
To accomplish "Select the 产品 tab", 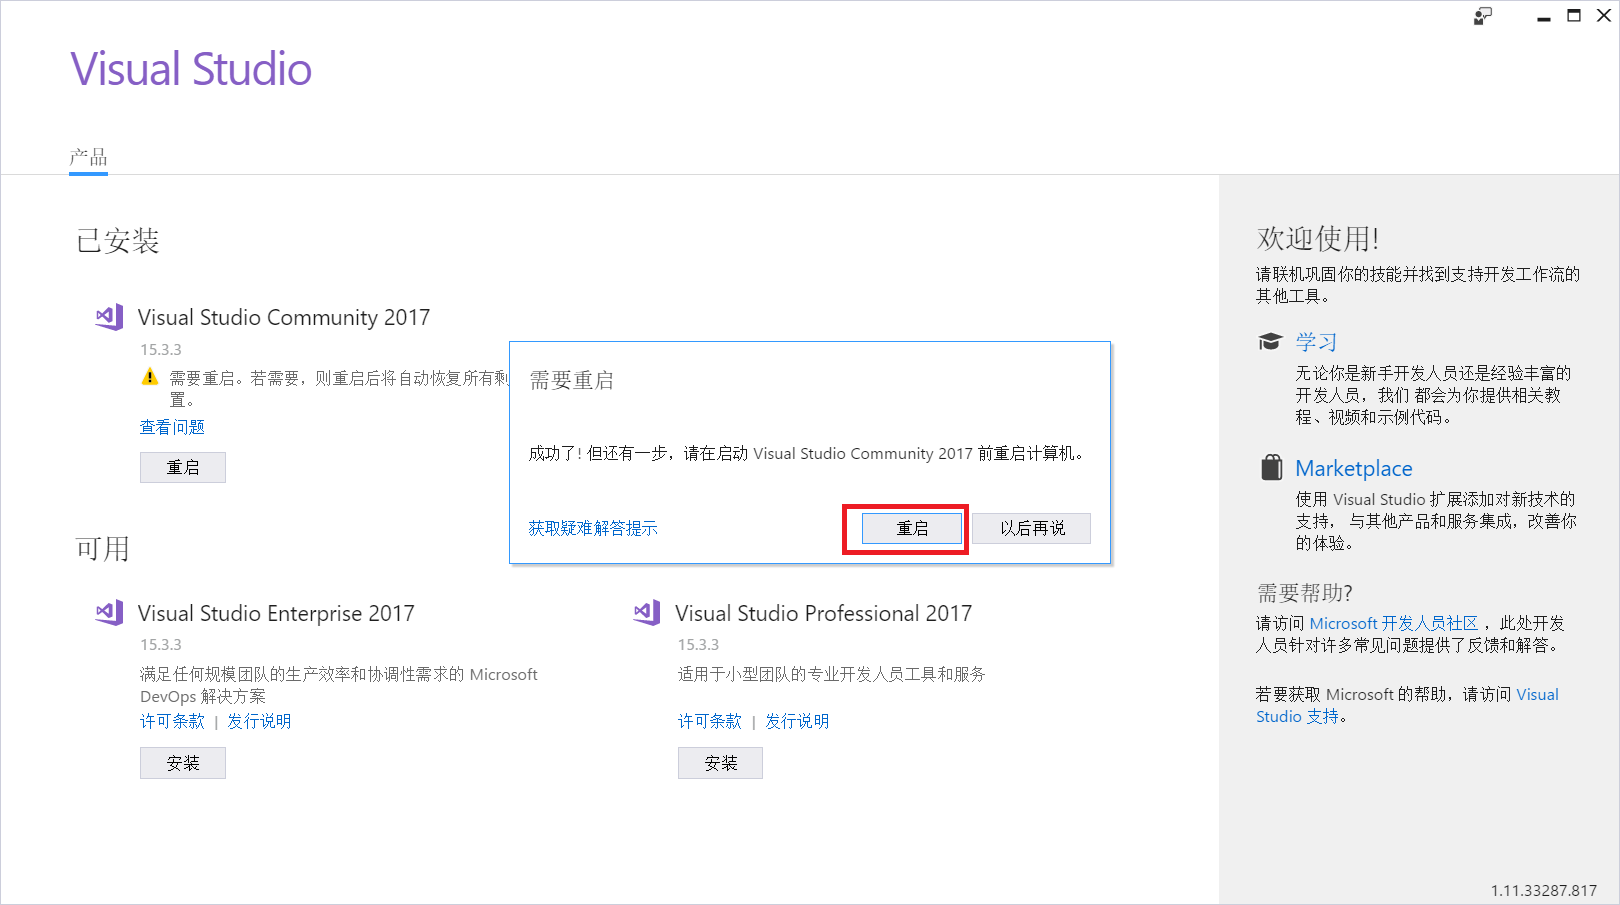I will click(x=88, y=157).
